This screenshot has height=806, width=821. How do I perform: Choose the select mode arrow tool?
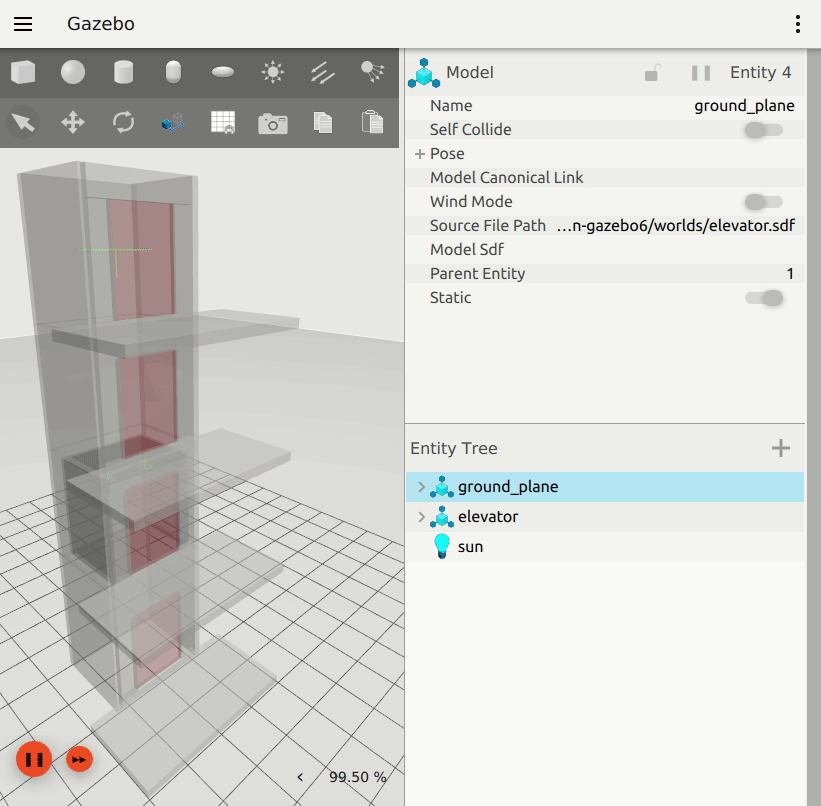coord(23,123)
